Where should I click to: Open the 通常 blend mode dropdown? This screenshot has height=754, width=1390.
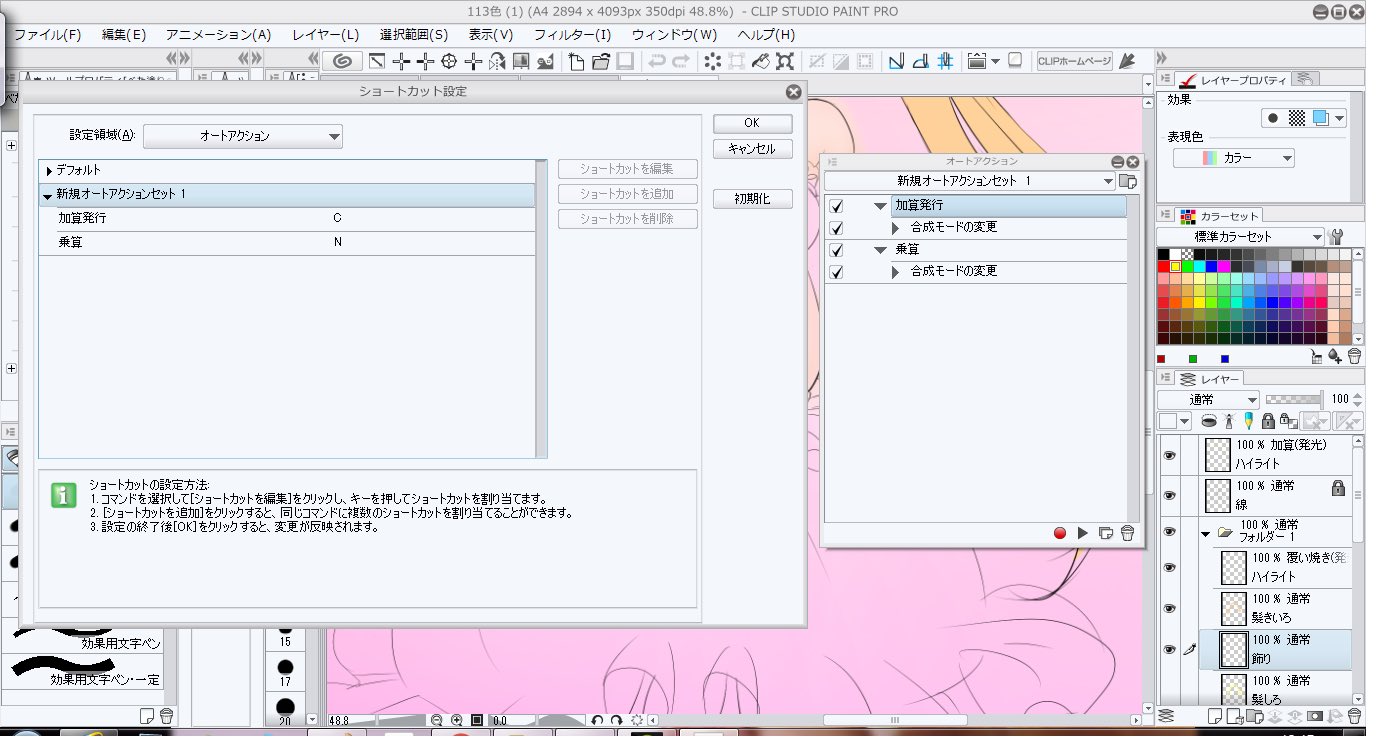pyautogui.click(x=1208, y=399)
